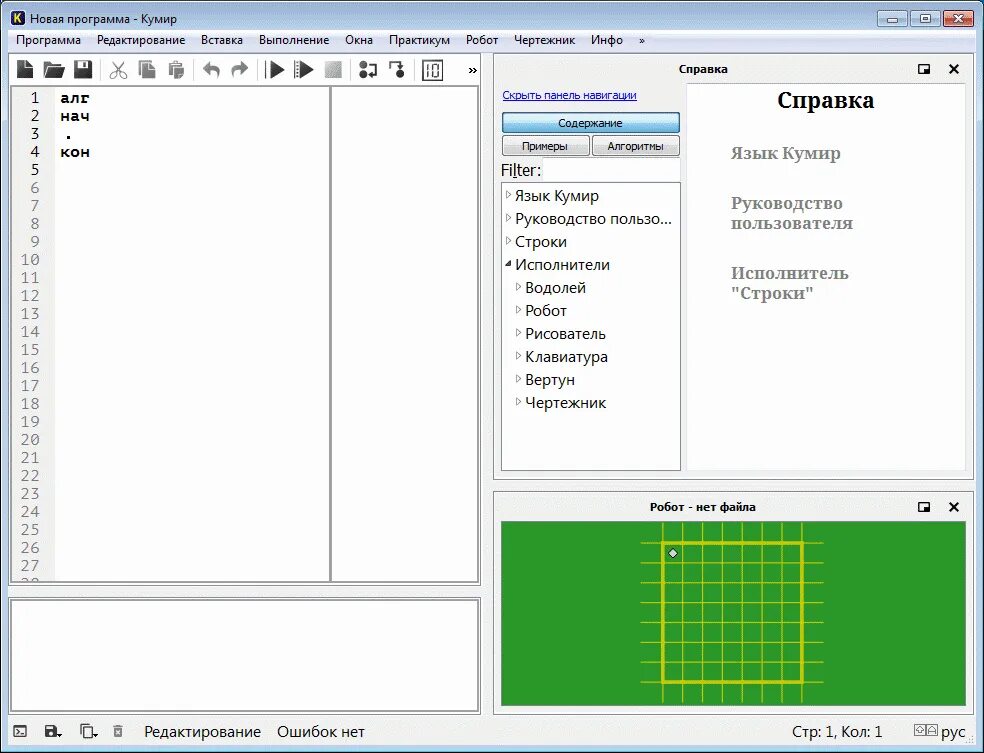The image size is (984, 753).
Task: Open the Практикум menu
Action: pyautogui.click(x=419, y=40)
